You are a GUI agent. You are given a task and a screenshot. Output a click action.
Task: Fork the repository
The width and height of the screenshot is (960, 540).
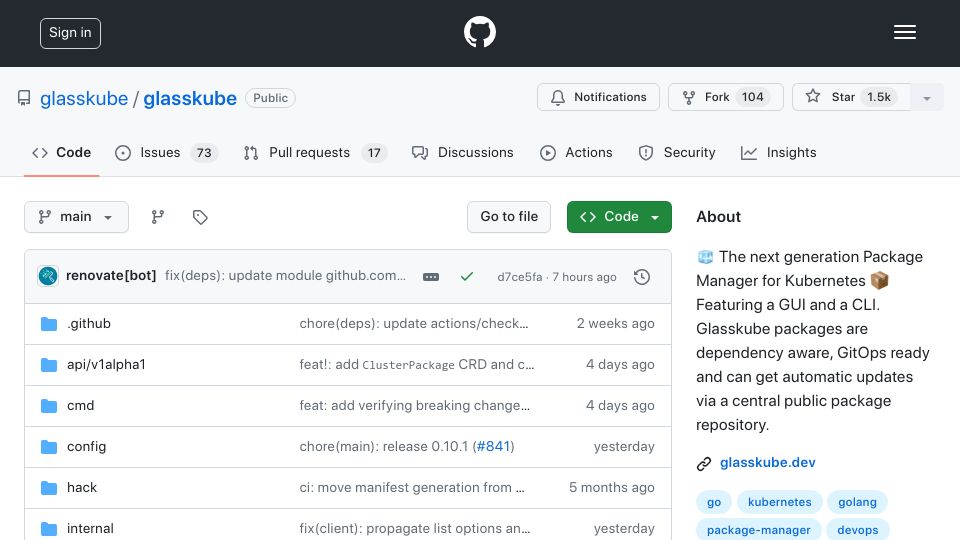[726, 97]
